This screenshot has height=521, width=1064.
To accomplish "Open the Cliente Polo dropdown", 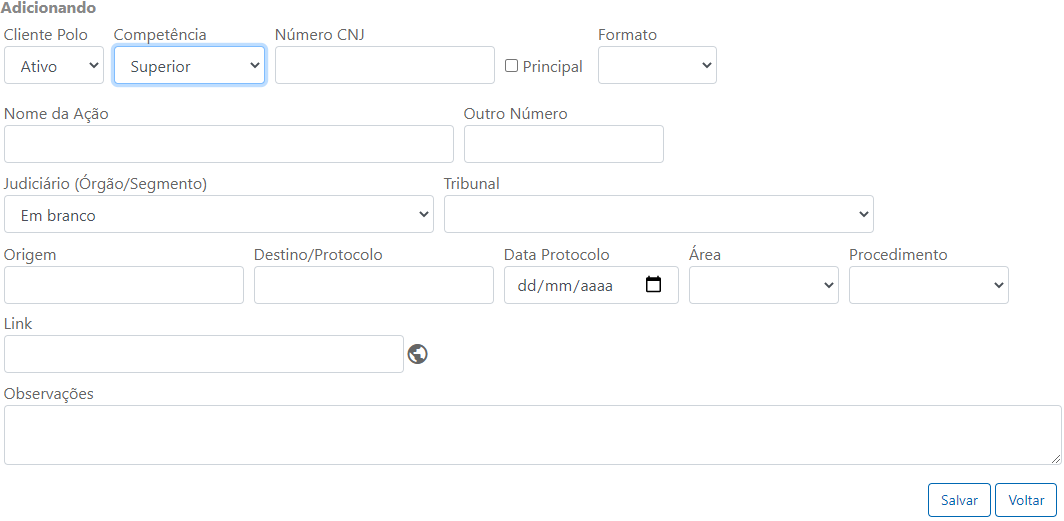I will [54, 66].
